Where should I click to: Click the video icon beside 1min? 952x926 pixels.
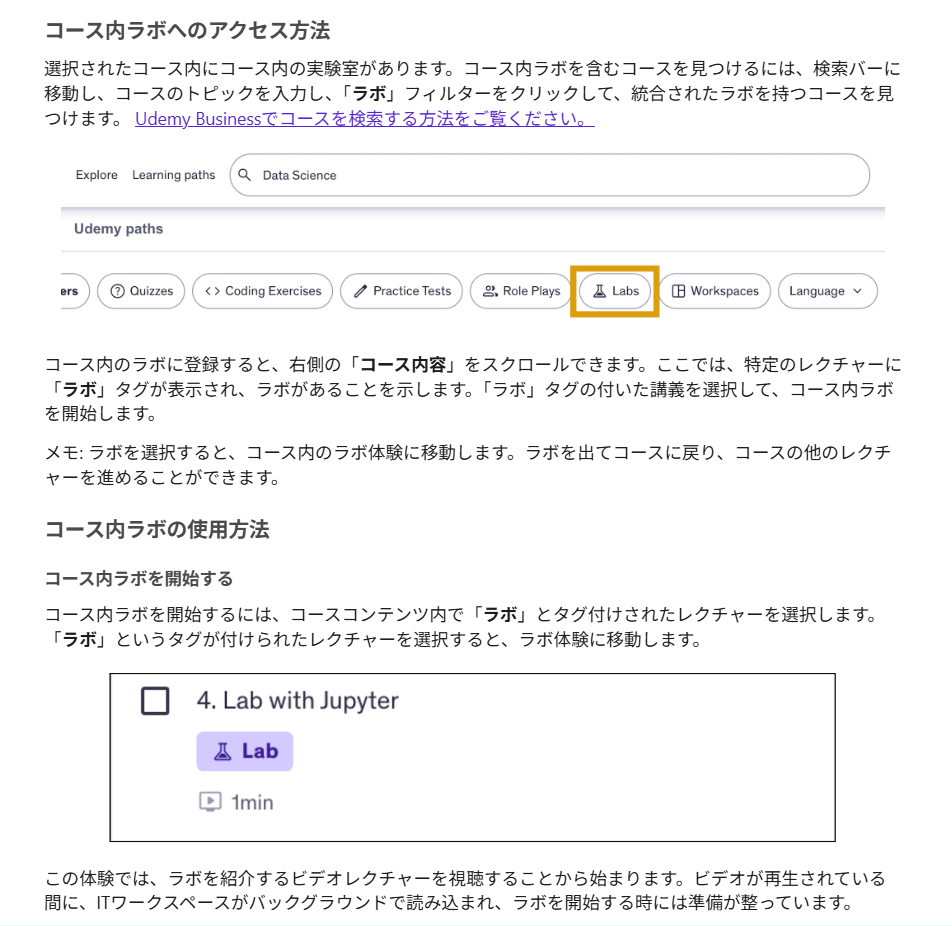pos(209,802)
